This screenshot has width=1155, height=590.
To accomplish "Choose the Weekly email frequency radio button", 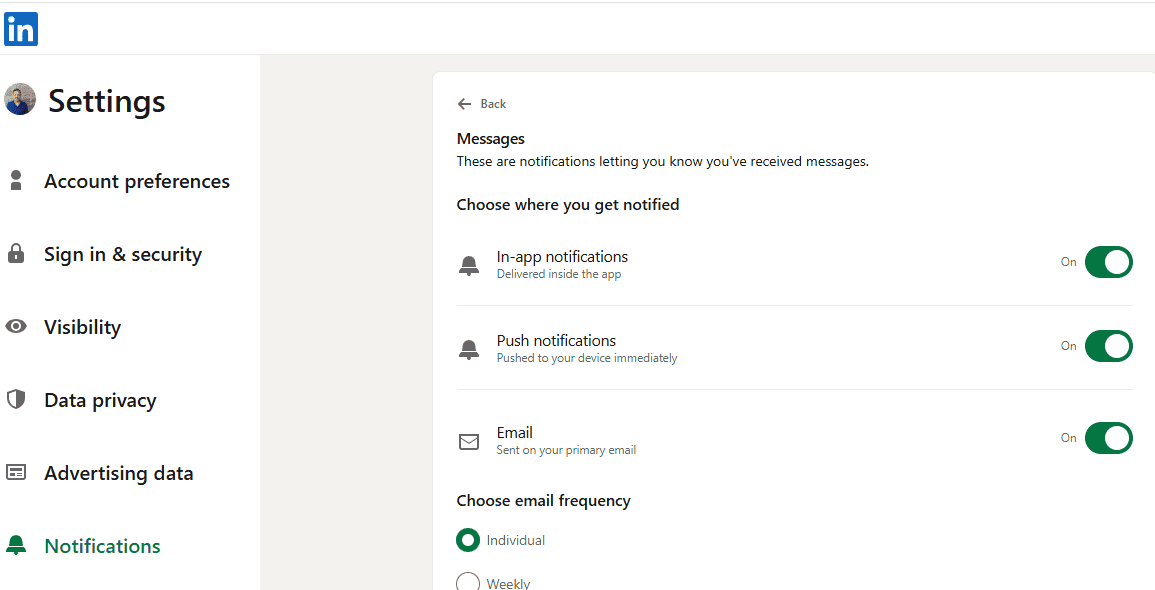I will [468, 582].
